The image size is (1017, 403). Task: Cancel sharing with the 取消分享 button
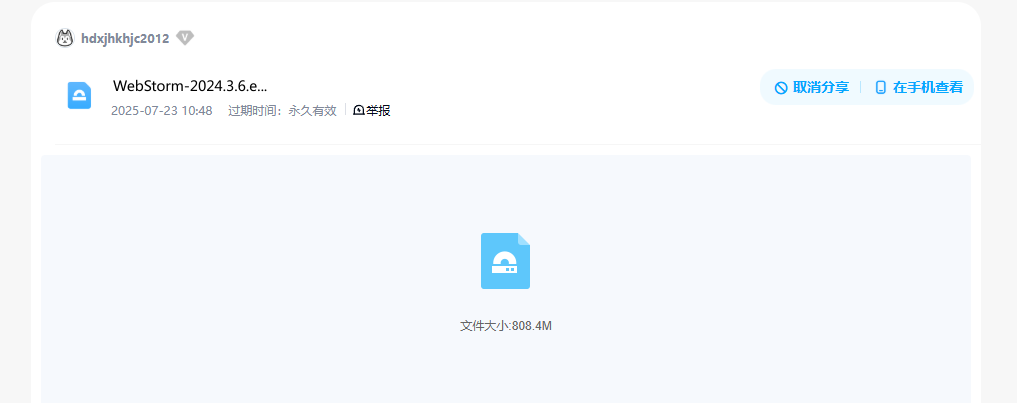coord(811,88)
